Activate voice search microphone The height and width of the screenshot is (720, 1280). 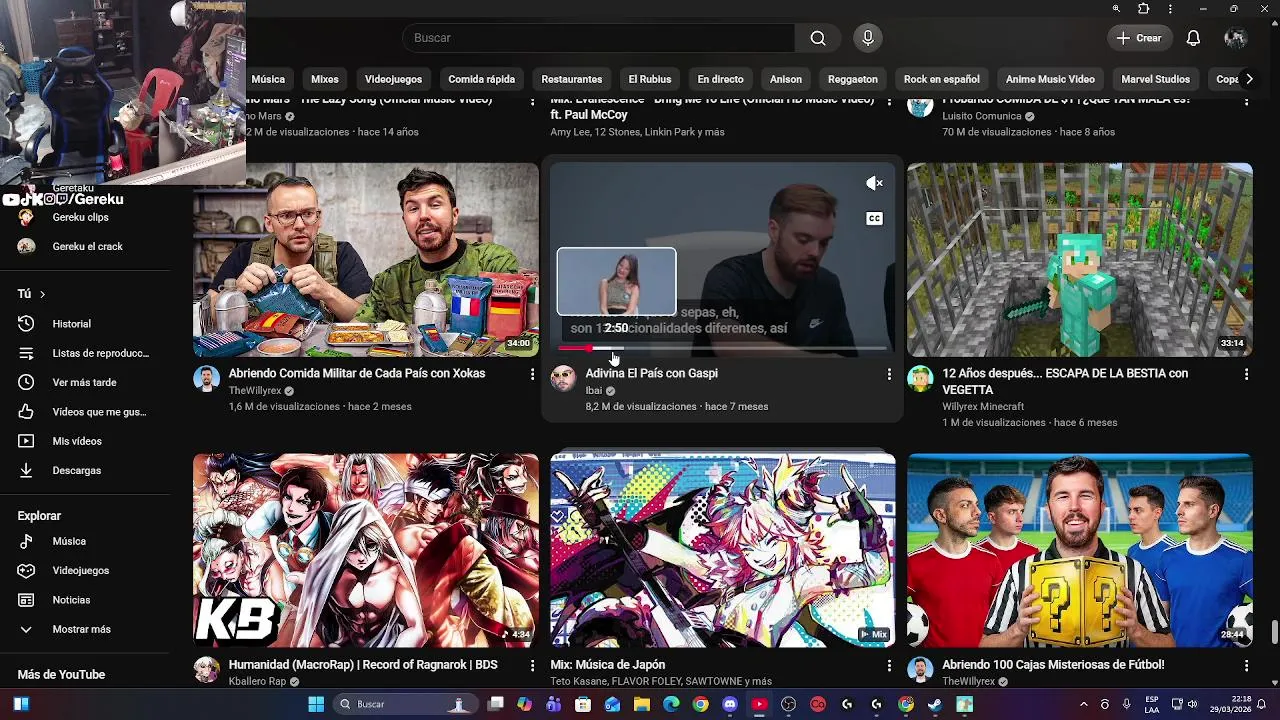coord(868,38)
